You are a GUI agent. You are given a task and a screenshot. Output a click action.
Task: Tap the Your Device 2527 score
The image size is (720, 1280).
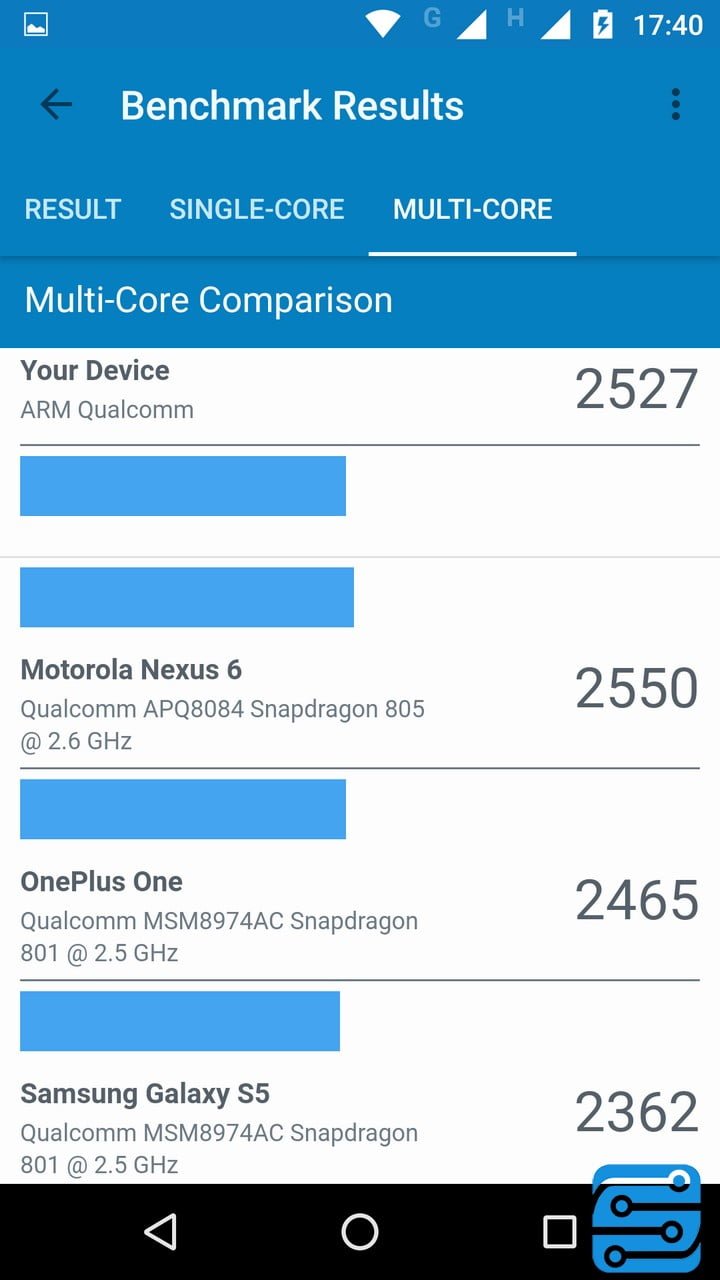coord(636,389)
